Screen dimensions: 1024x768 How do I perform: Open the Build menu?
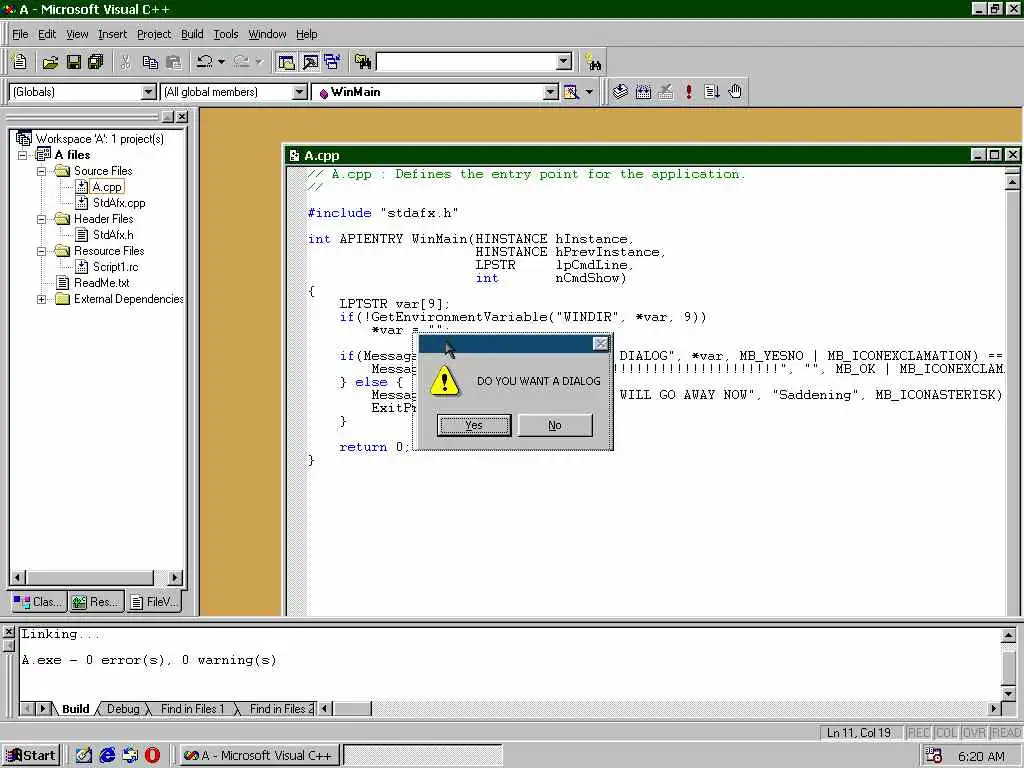(192, 34)
